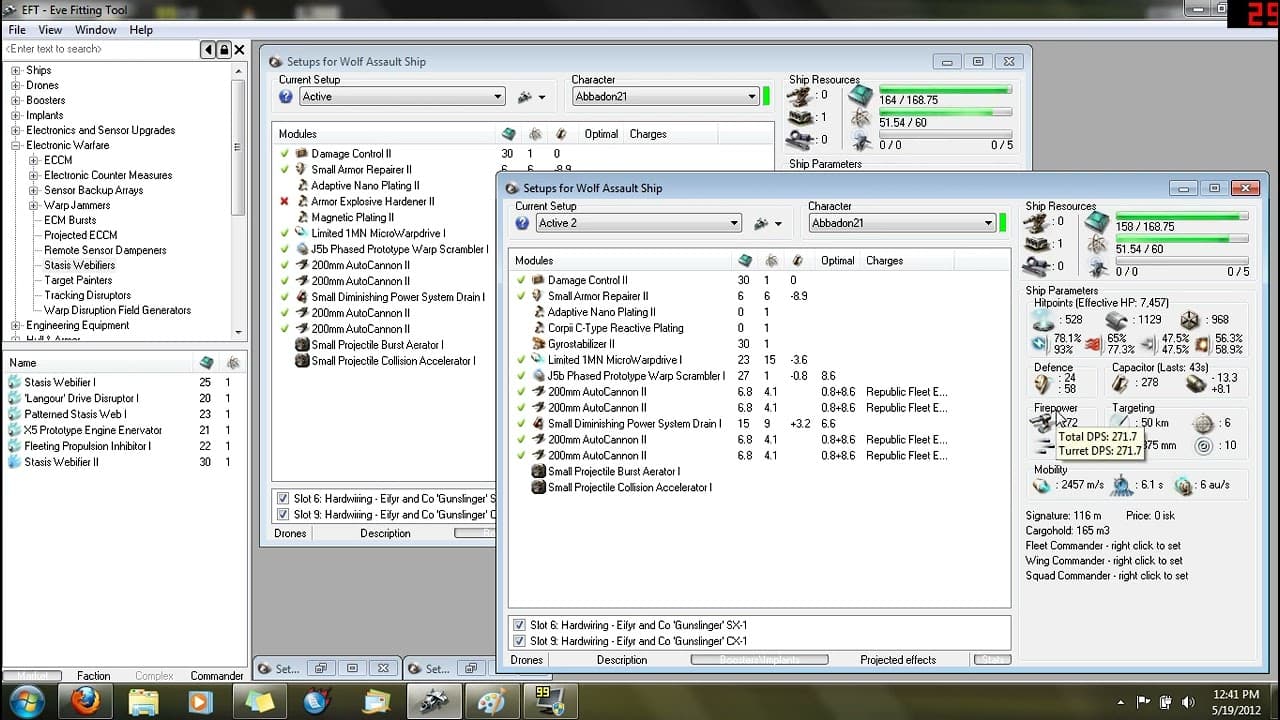Toggle J5b Phased Prototype Warp Scrambler I in front window
The height and width of the screenshot is (720, 1280).
(521, 376)
